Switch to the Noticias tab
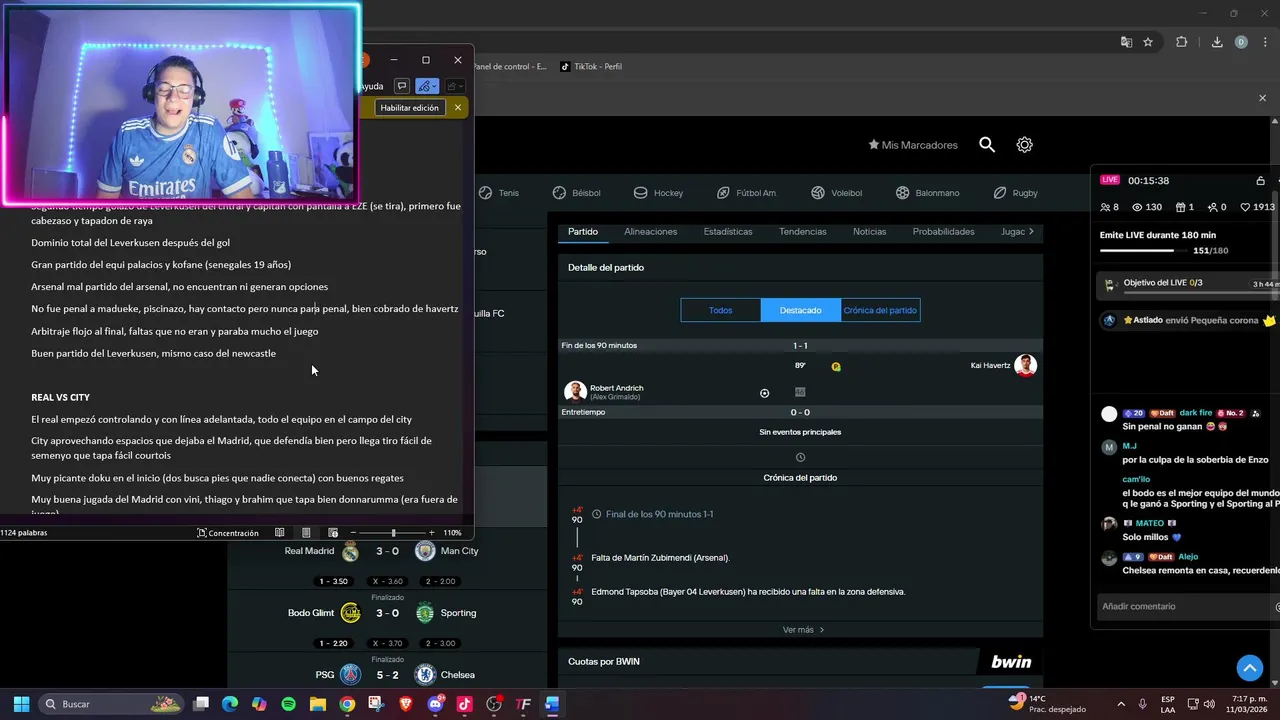Screen dimensions: 1280x720 pyautogui.click(x=870, y=232)
